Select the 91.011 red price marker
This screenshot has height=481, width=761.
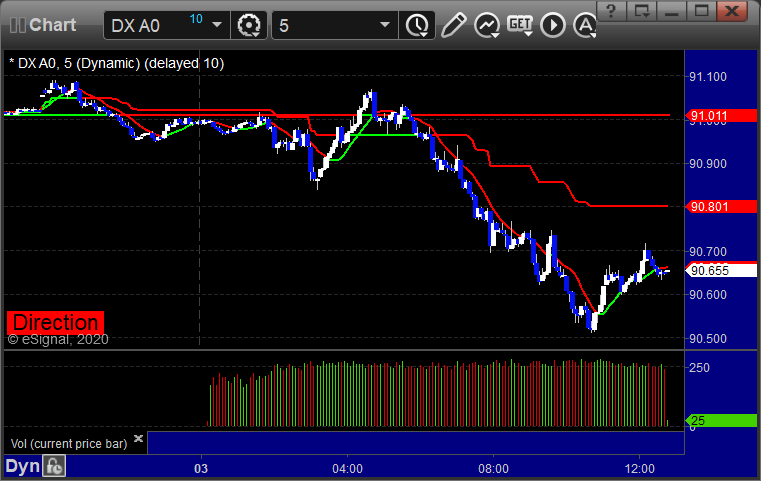tap(721, 116)
